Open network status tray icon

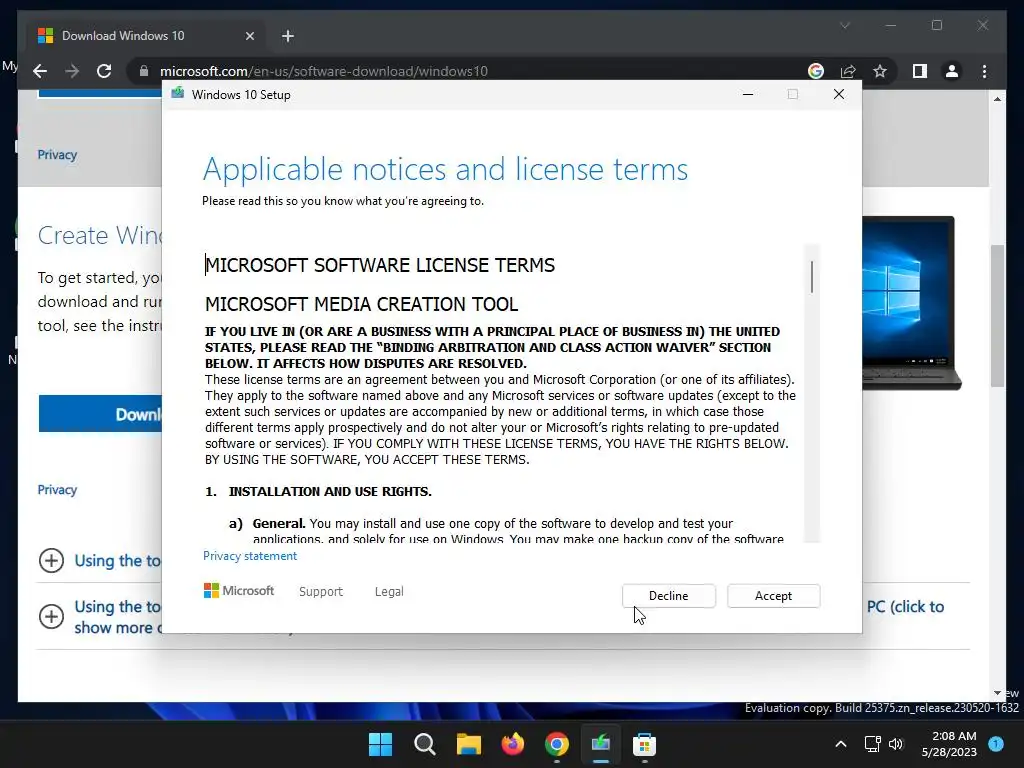click(x=872, y=744)
